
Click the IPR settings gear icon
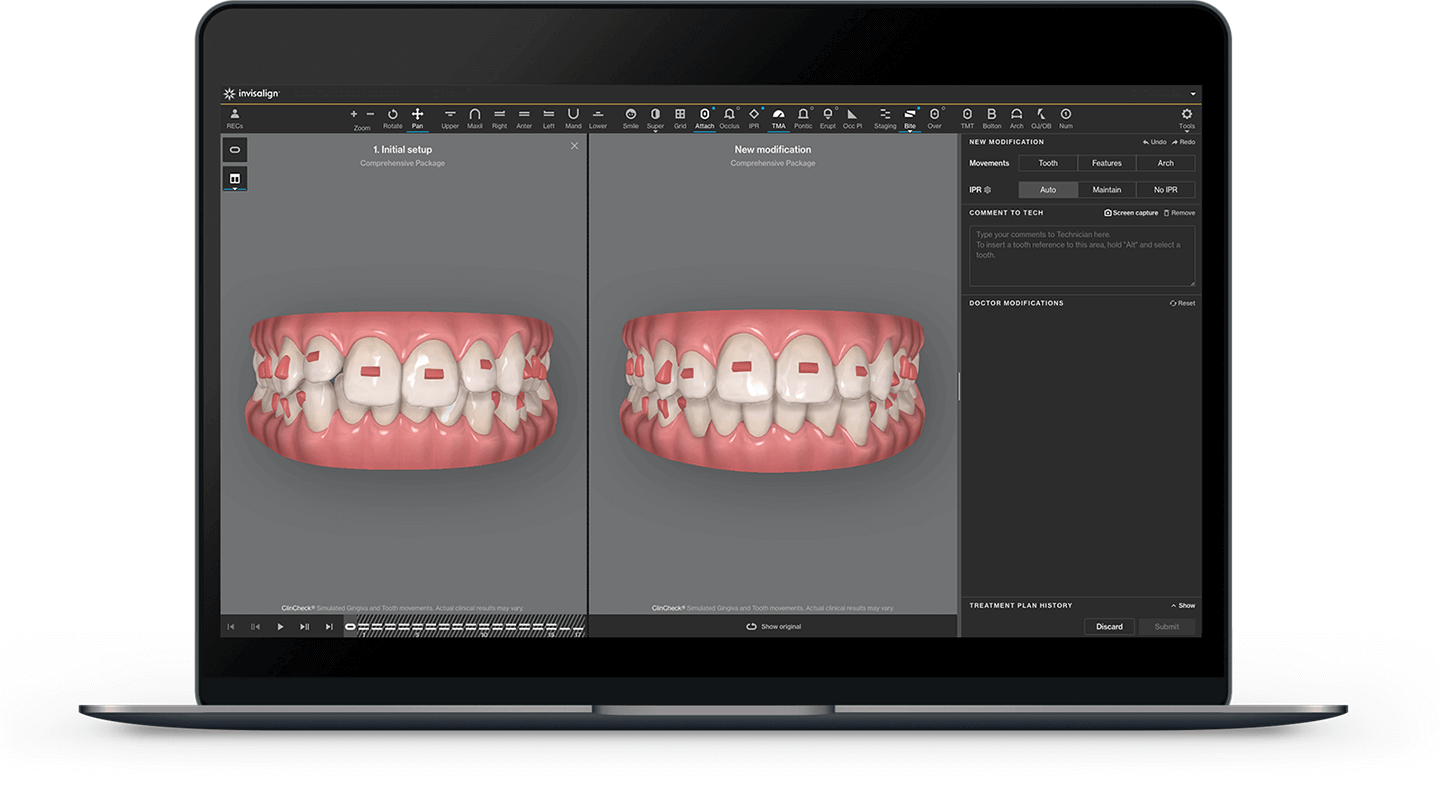pos(987,190)
